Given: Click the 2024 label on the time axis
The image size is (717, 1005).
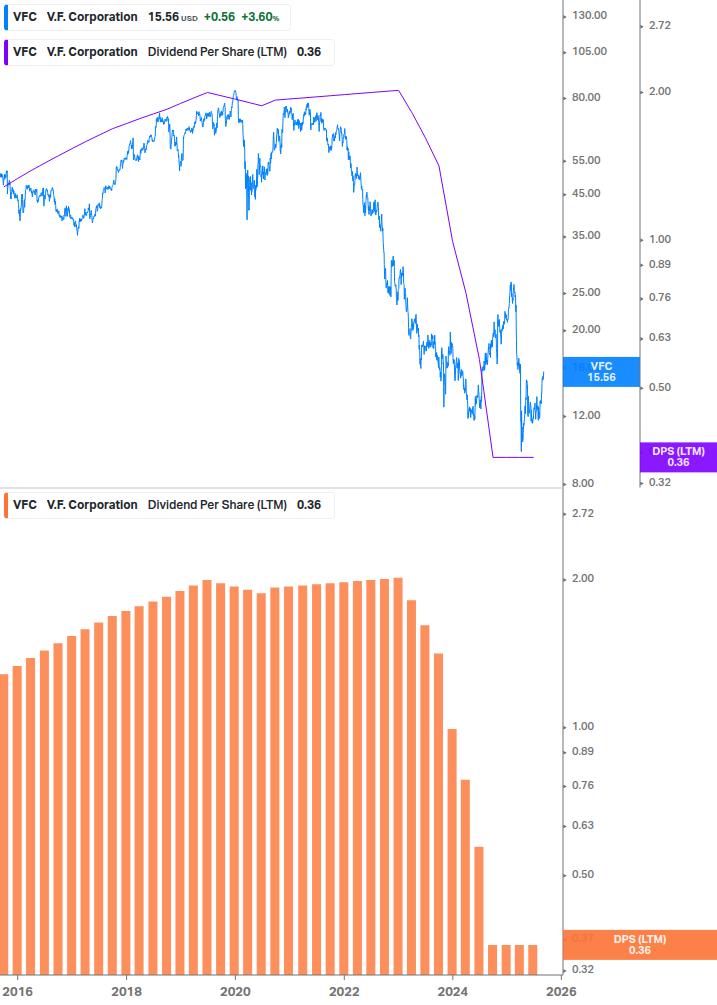Looking at the screenshot, I should pos(452,992).
